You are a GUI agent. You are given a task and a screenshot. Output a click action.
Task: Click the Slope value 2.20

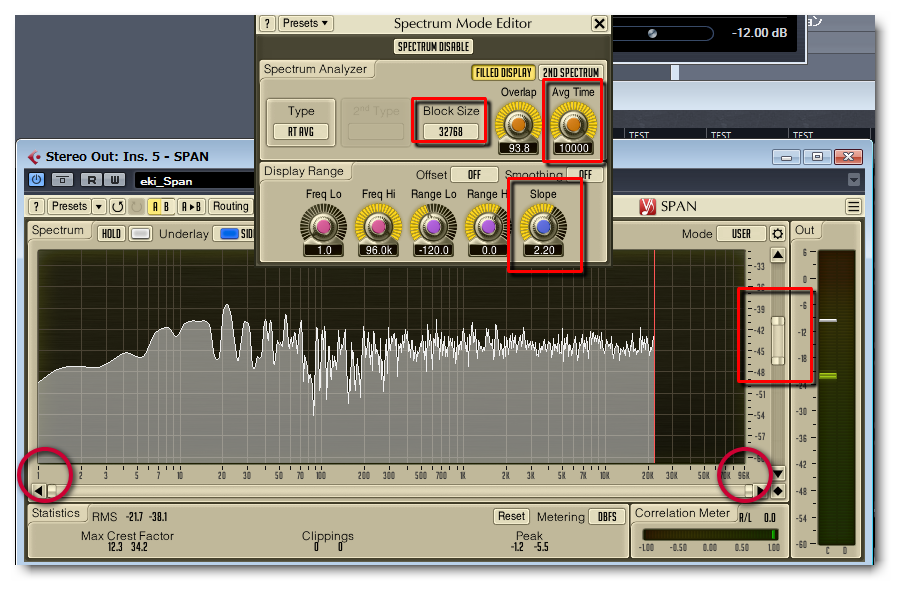tap(544, 250)
